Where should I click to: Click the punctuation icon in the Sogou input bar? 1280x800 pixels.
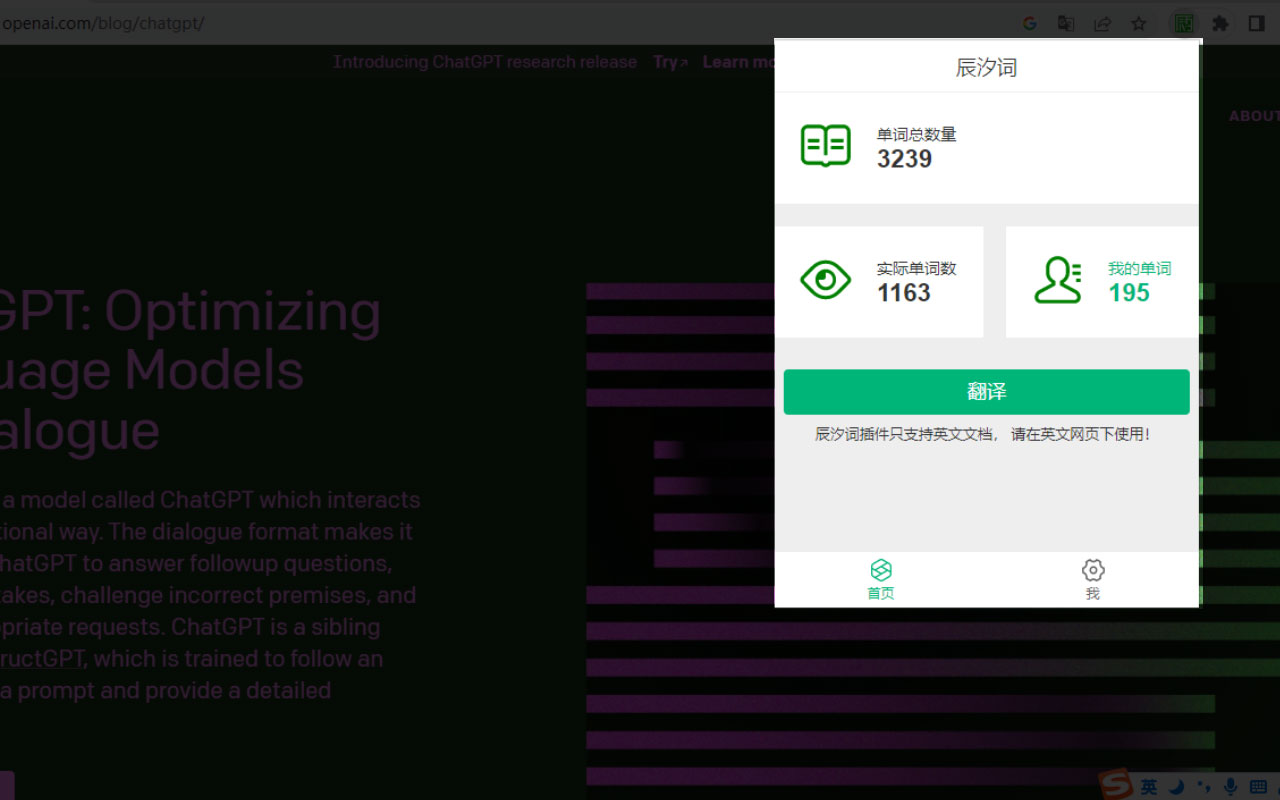[x=1204, y=787]
